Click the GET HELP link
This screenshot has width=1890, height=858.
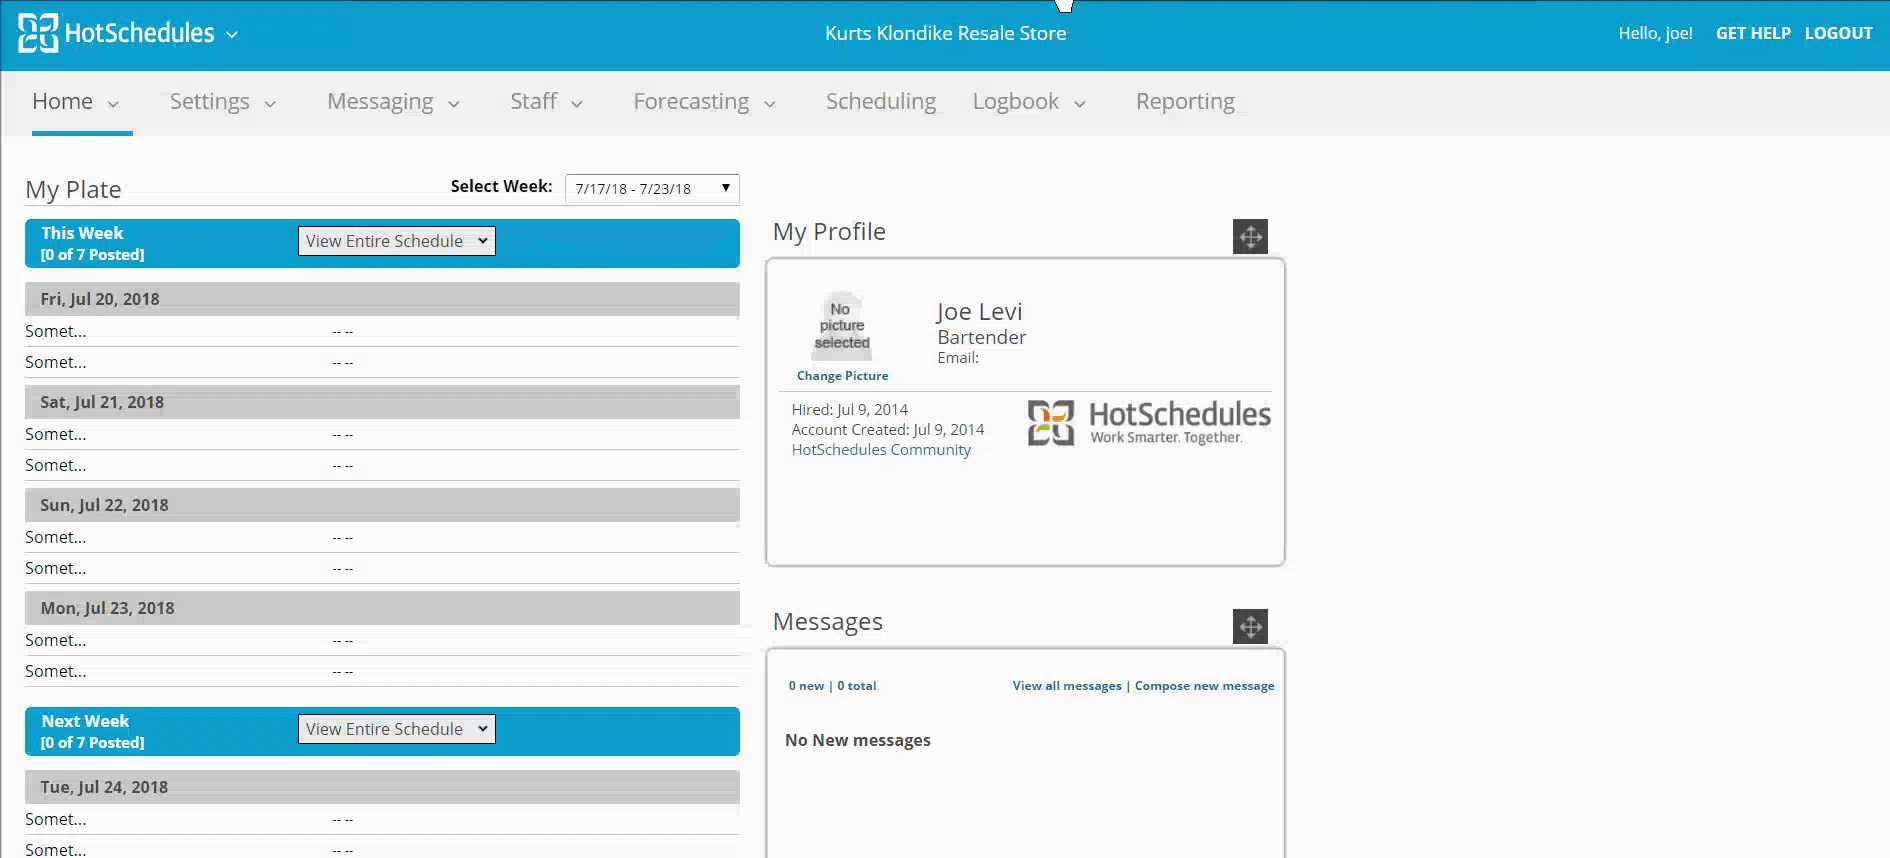tap(1753, 33)
